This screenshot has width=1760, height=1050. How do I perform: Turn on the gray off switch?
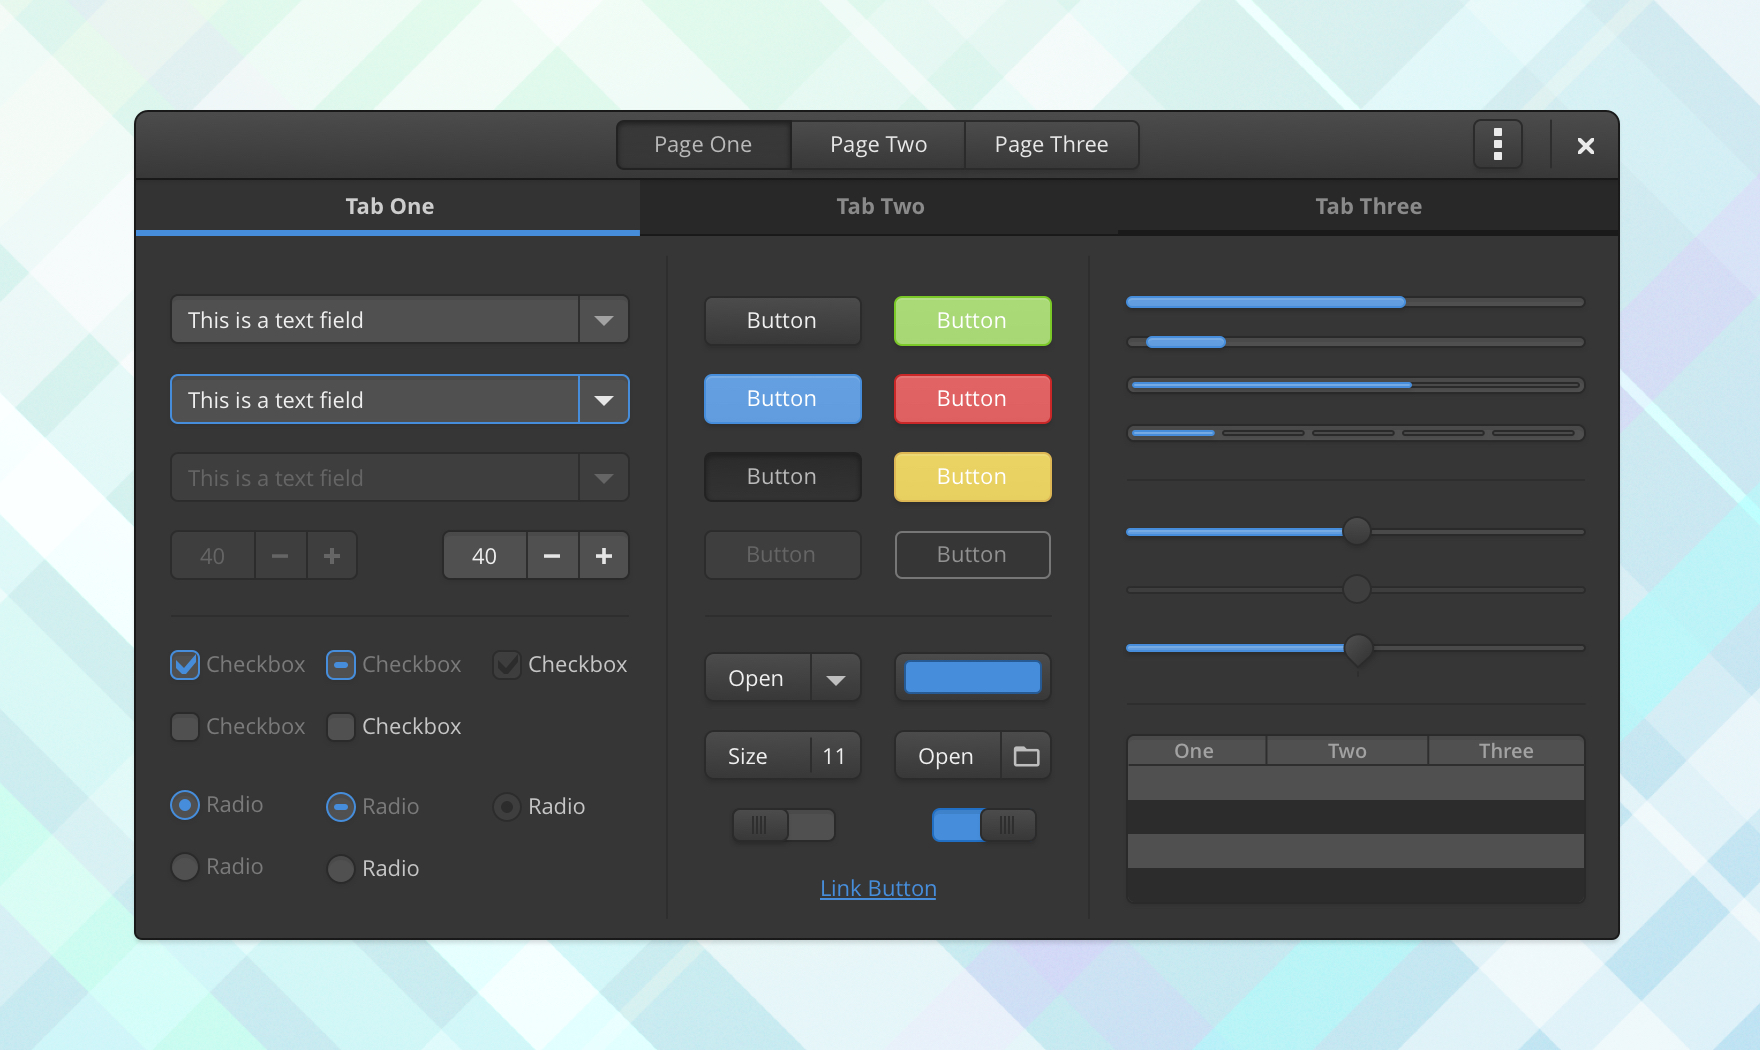click(784, 825)
